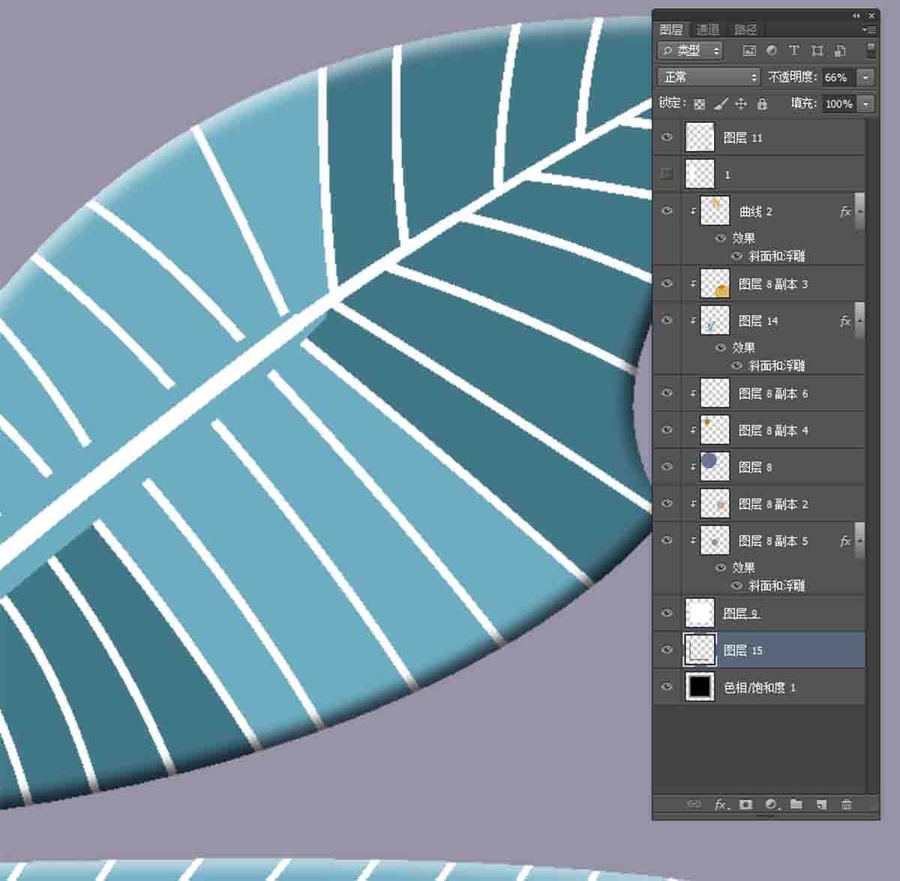The width and height of the screenshot is (900, 881).
Task: Collapse the panel with double-arrow icon
Action: tap(856, 15)
